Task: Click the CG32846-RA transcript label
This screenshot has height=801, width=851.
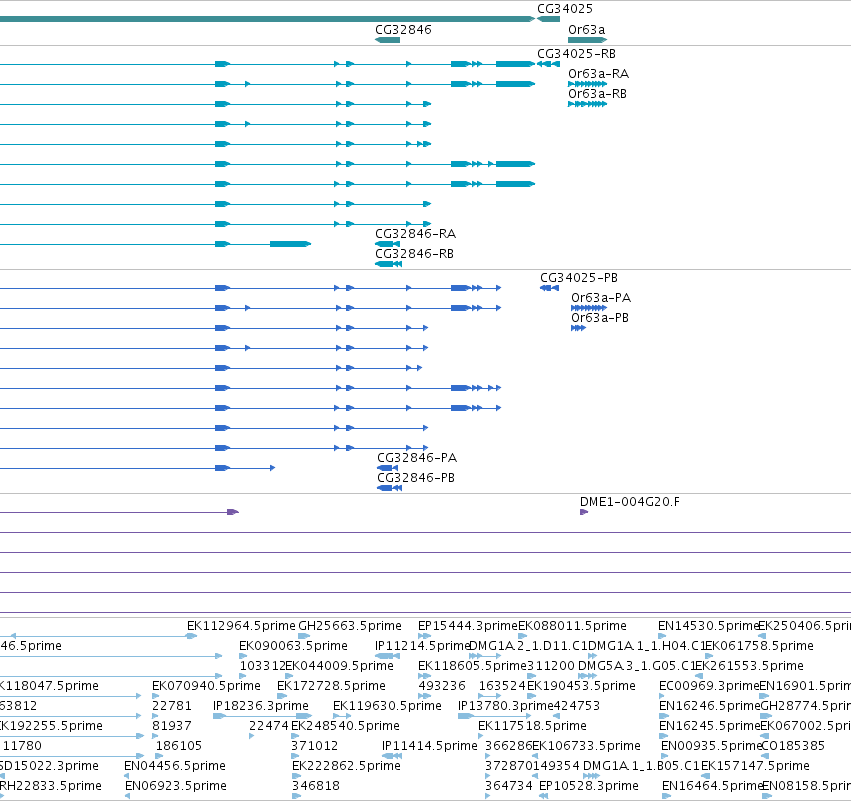Action: click(415, 234)
